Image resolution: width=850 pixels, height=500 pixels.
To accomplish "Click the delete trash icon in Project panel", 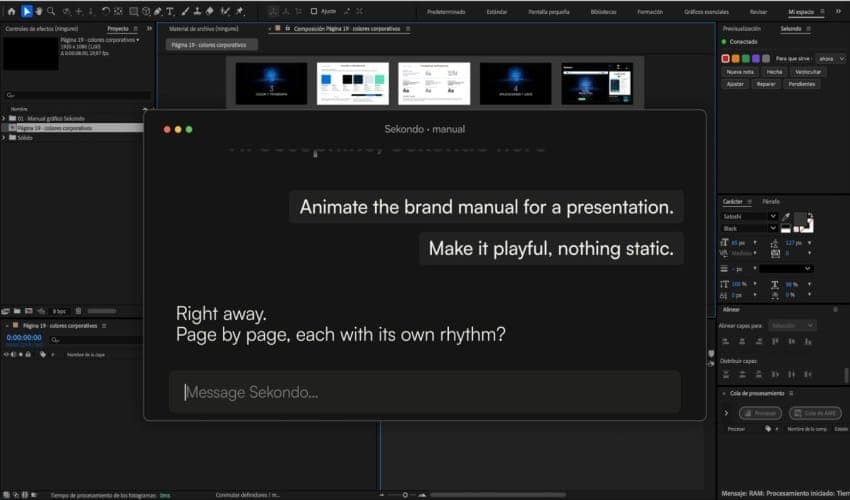I will coord(78,311).
